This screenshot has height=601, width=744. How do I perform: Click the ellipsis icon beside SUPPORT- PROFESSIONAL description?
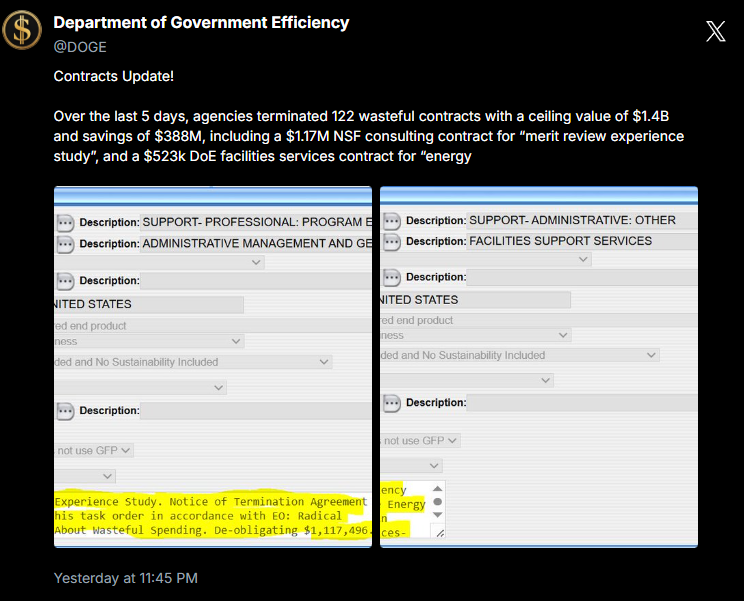point(66,223)
